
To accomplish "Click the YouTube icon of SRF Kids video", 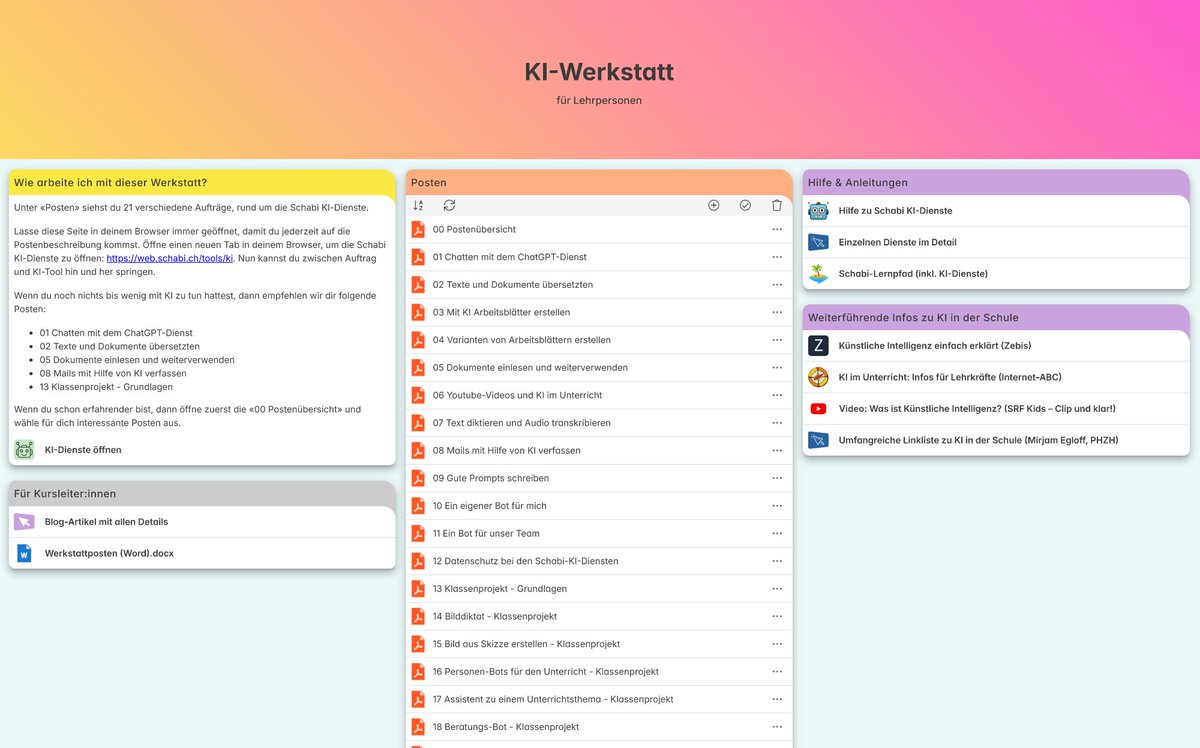I will (x=818, y=408).
